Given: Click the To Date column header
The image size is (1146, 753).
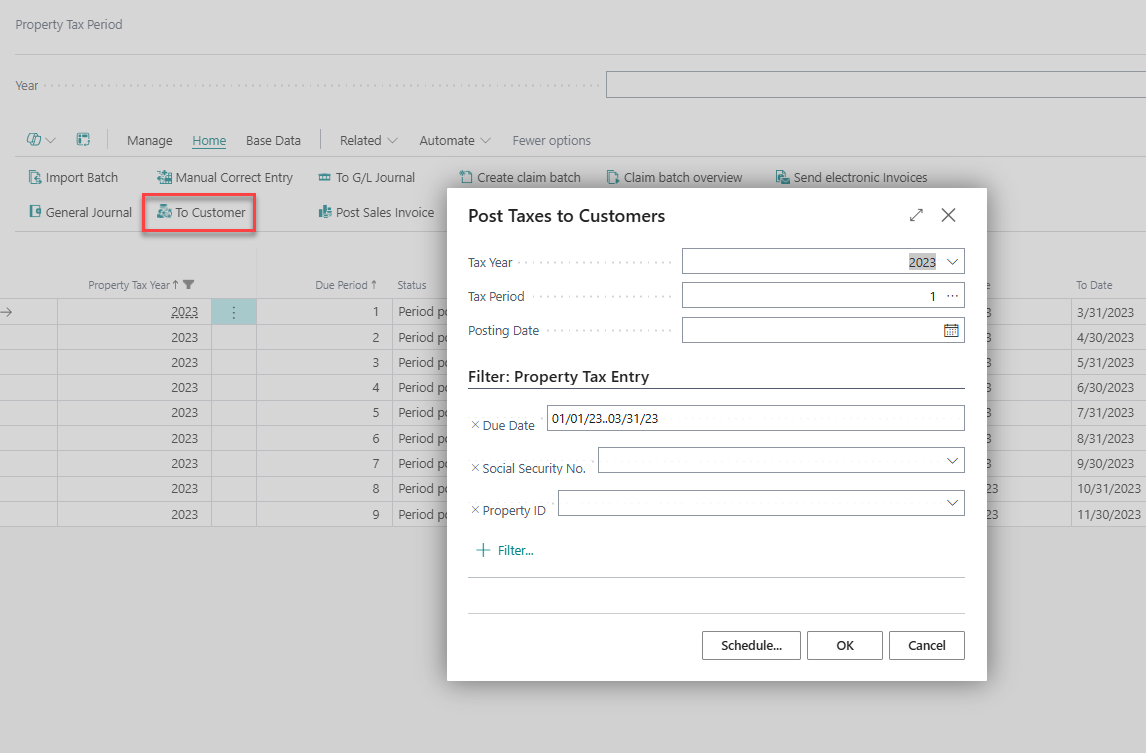Looking at the screenshot, I should [x=1094, y=285].
